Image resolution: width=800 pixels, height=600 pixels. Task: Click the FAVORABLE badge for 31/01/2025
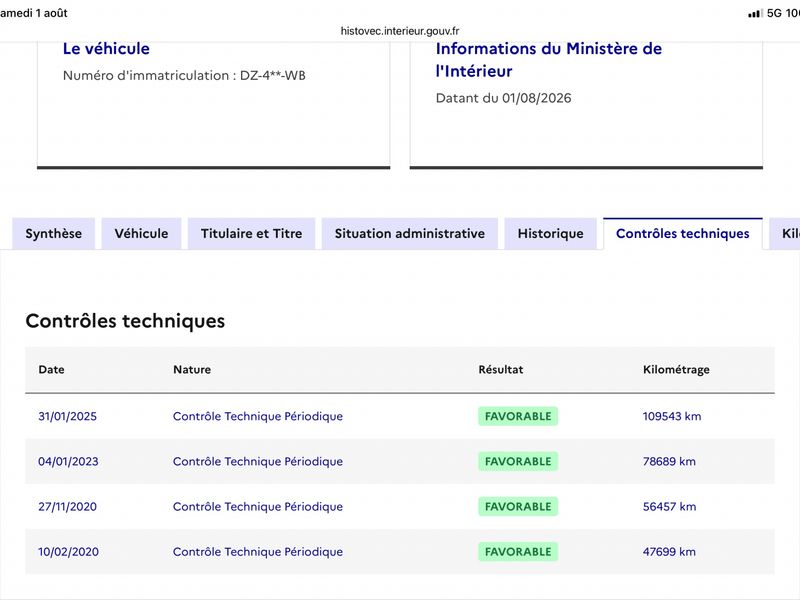[x=518, y=416]
